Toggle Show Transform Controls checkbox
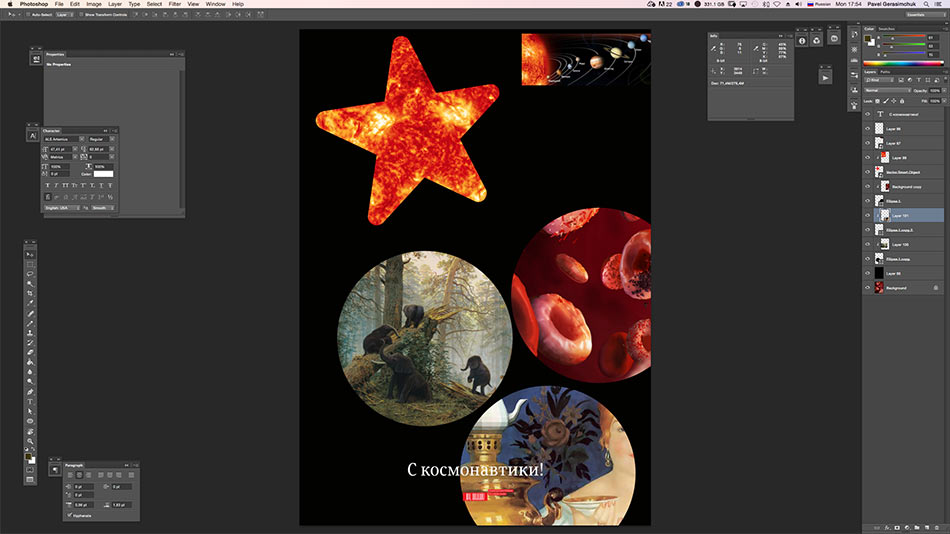Image resolution: width=950 pixels, height=534 pixels. pyautogui.click(x=81, y=15)
